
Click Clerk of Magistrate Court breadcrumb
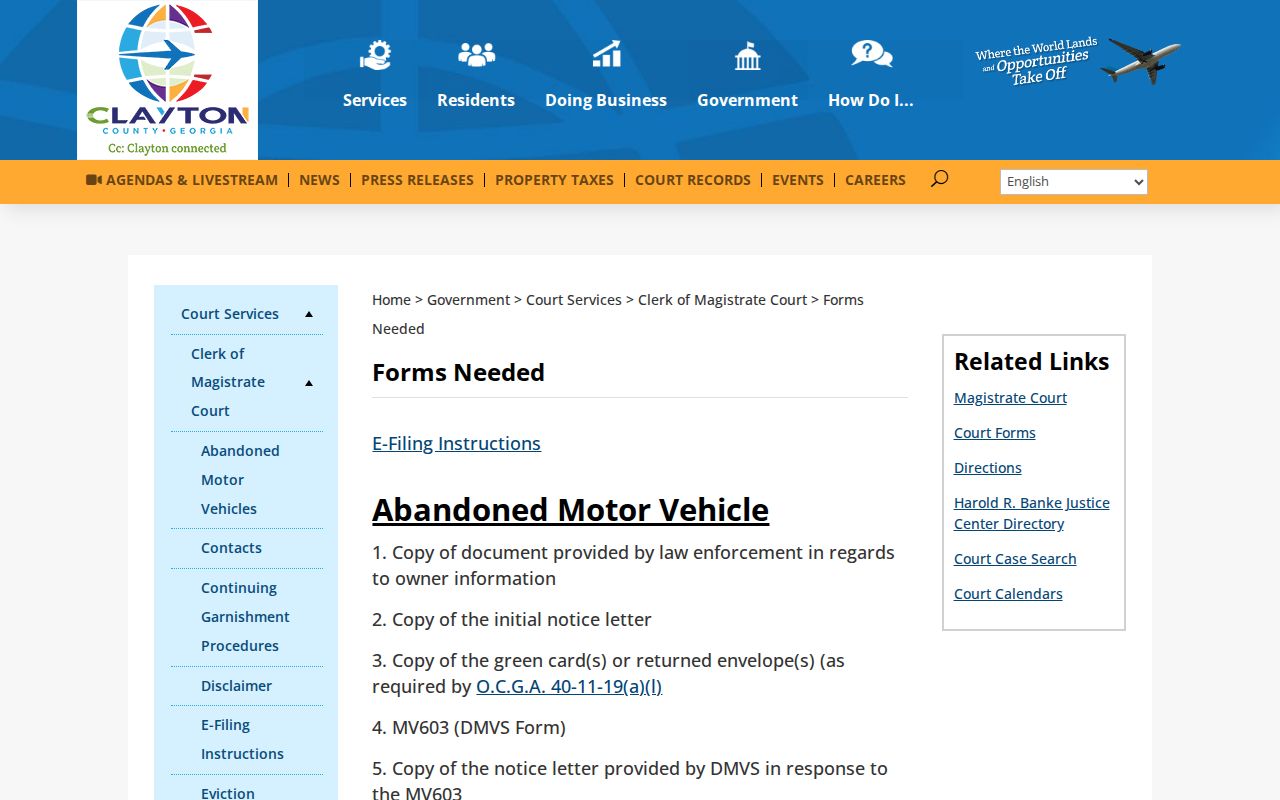(x=722, y=300)
